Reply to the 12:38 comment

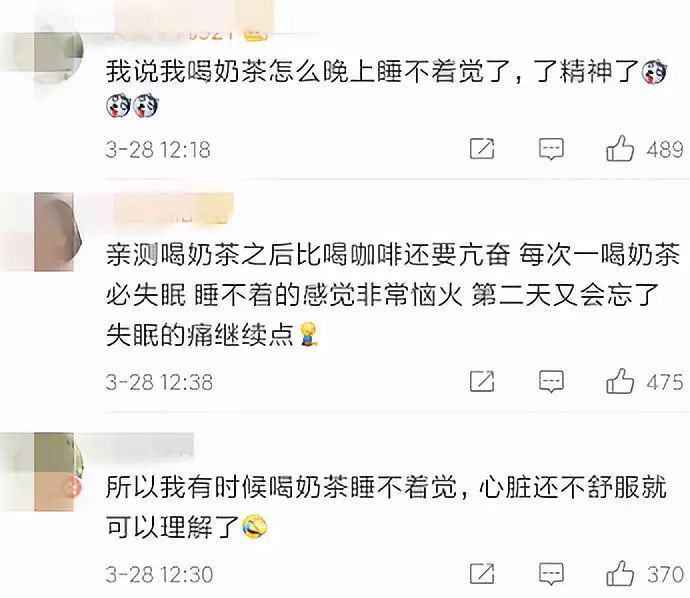pos(551,382)
